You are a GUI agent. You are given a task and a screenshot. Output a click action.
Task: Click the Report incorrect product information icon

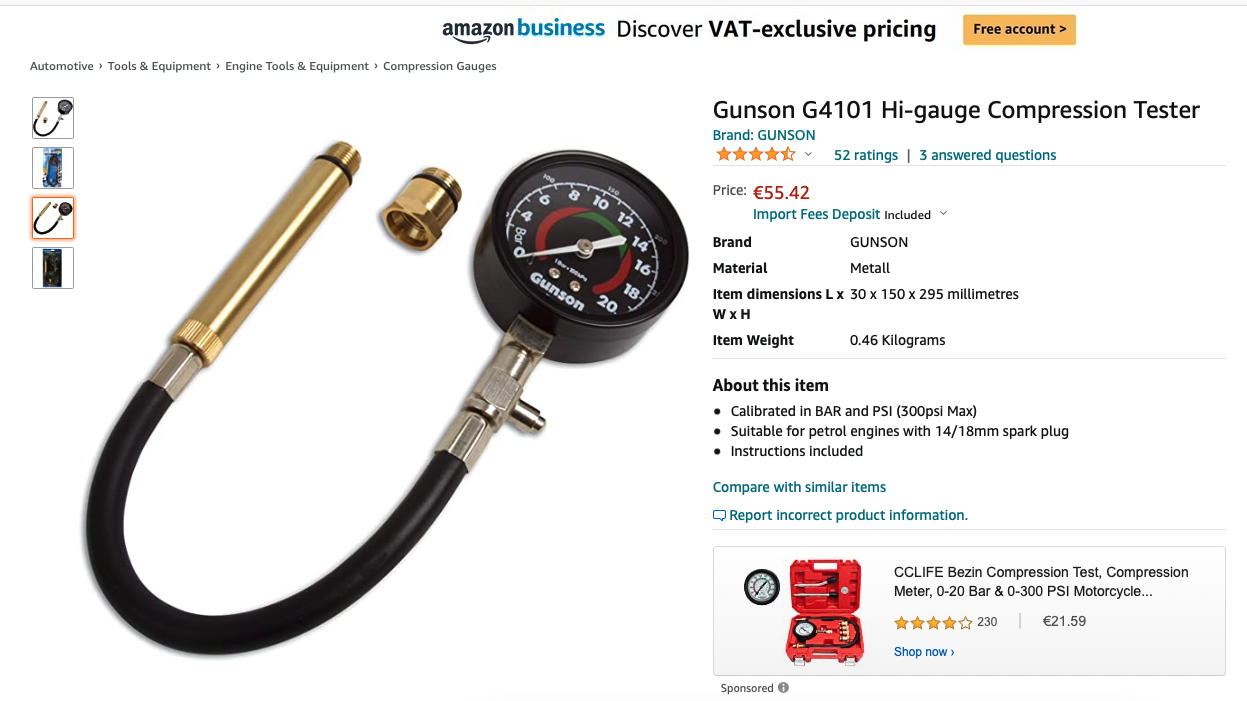719,515
